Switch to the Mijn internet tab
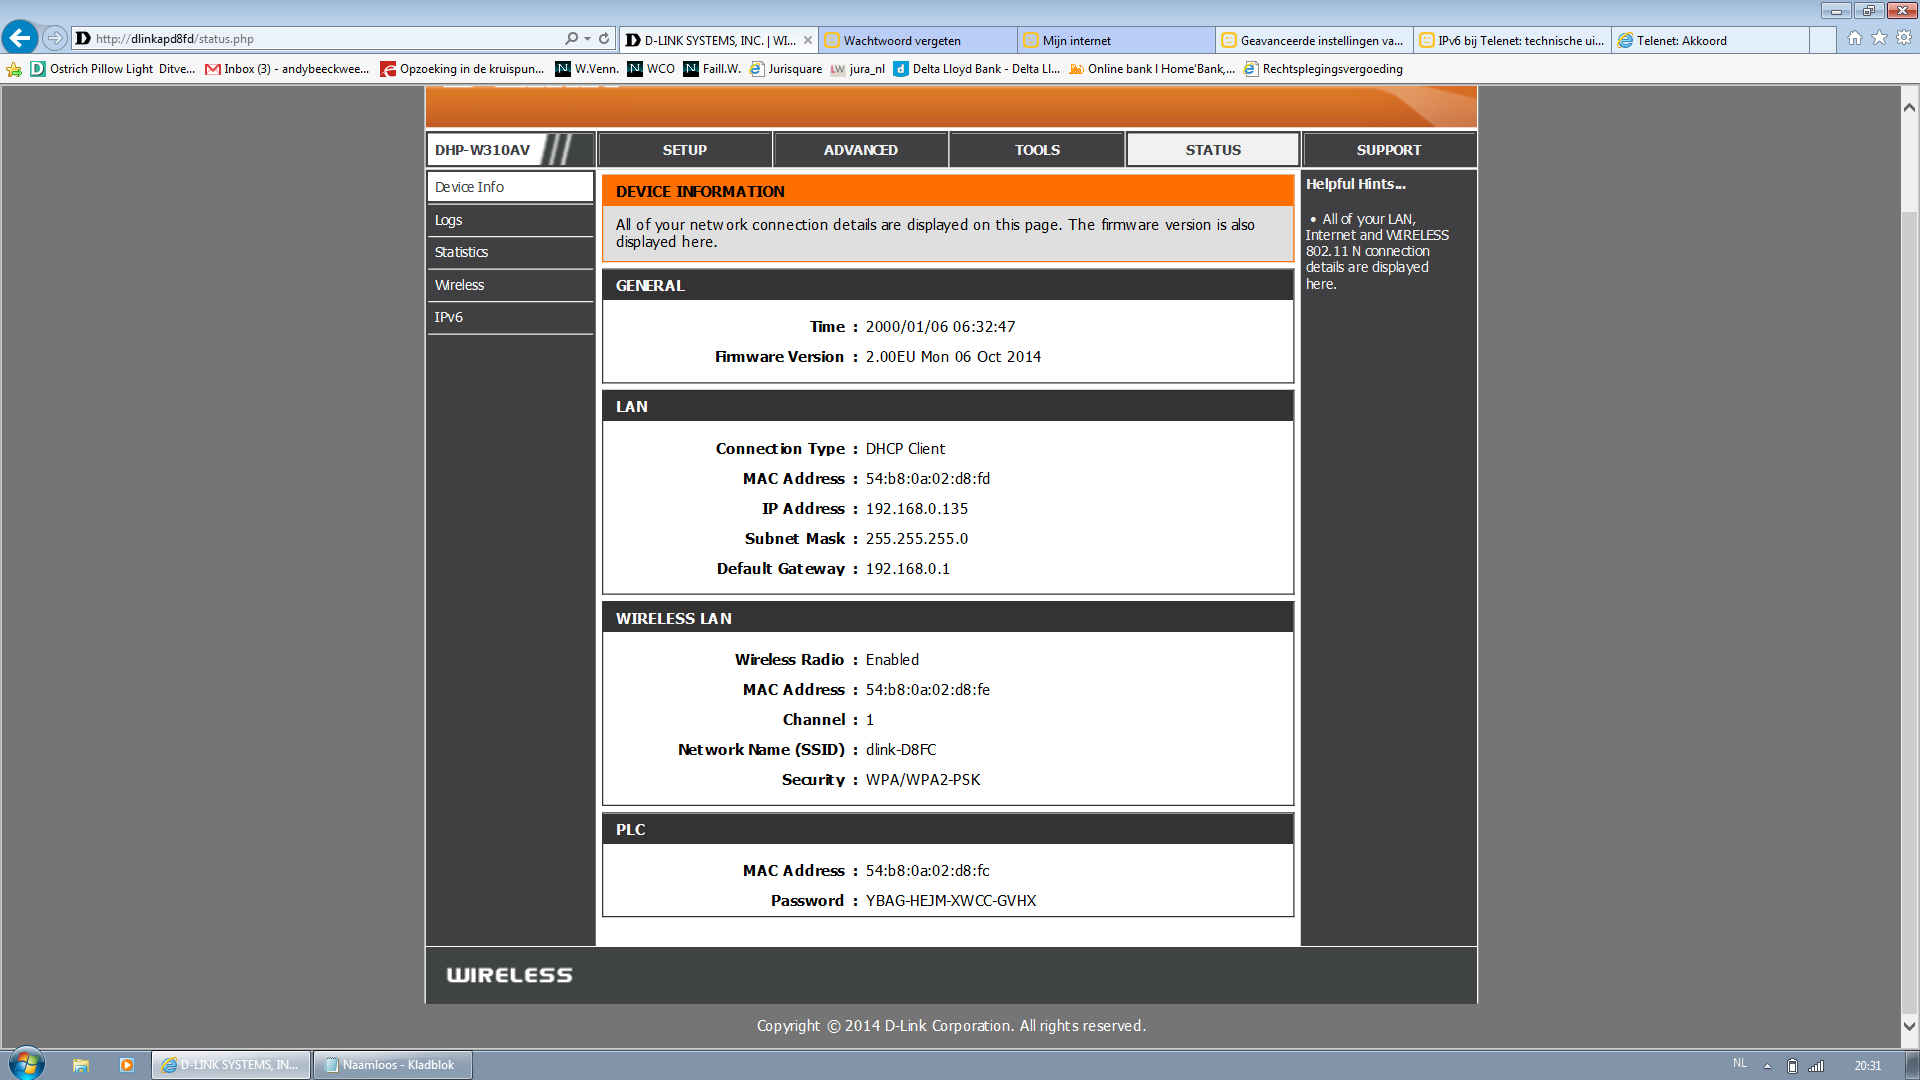The width and height of the screenshot is (1920, 1080). click(1116, 40)
